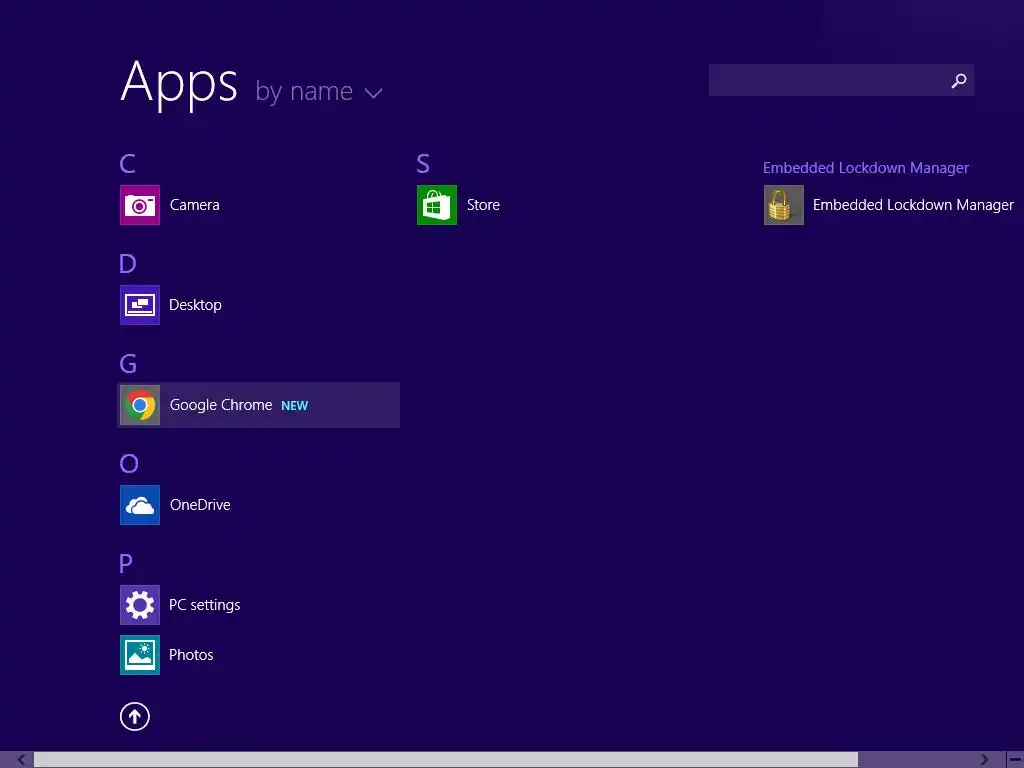Open the 'by name' sort dropdown
The width and height of the screenshot is (1024, 768).
click(318, 91)
